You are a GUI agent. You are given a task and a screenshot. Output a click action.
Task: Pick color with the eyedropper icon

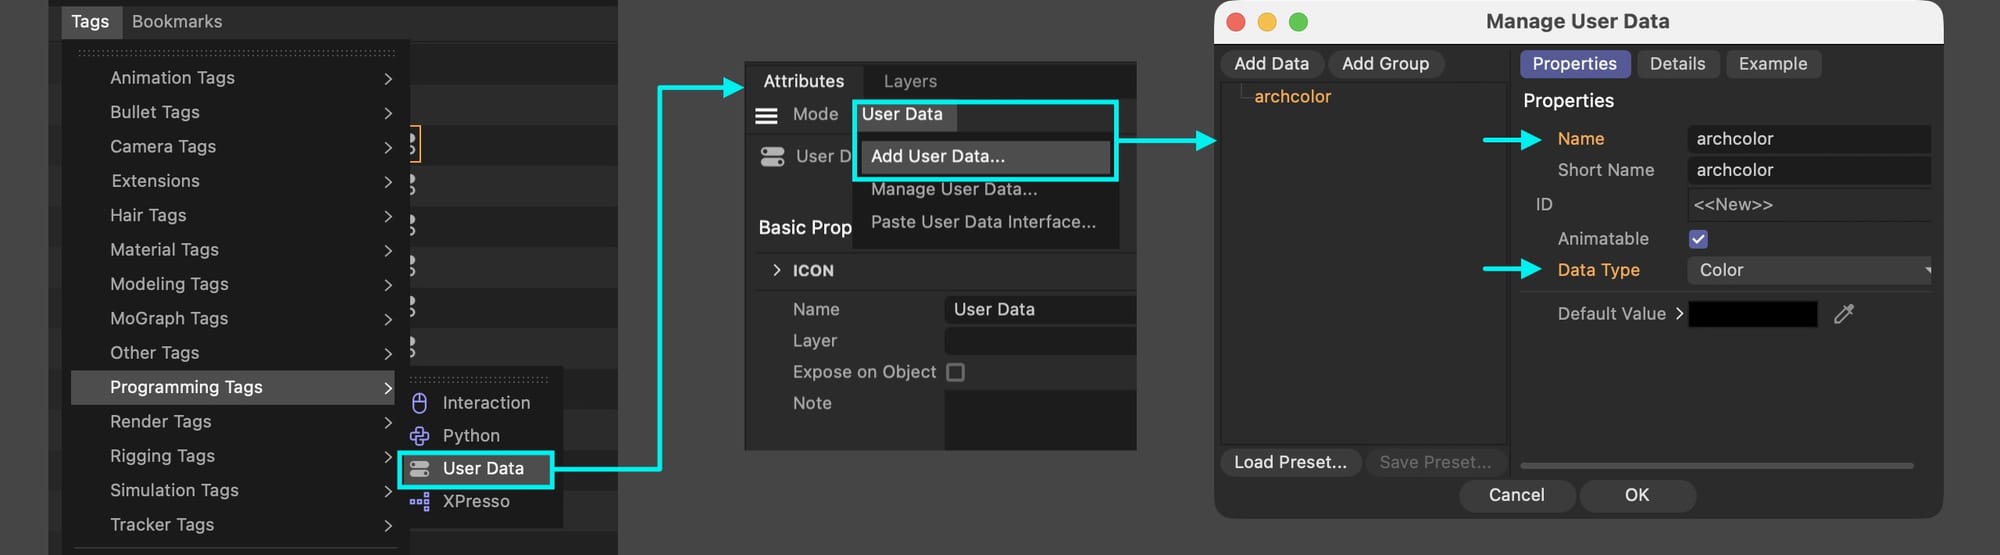1844,314
